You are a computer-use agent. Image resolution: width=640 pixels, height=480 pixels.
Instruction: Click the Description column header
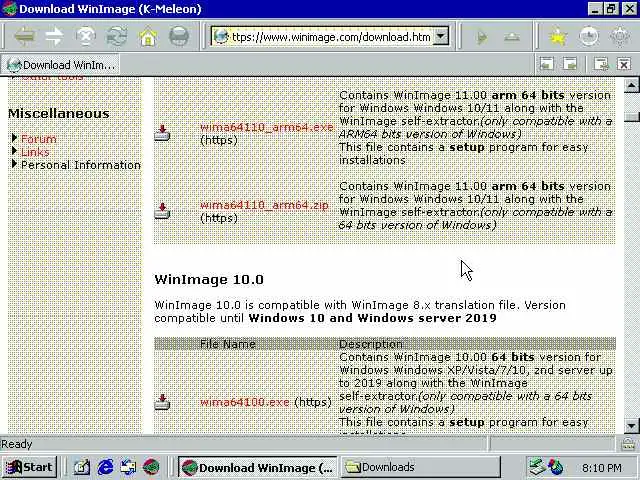click(x=371, y=344)
